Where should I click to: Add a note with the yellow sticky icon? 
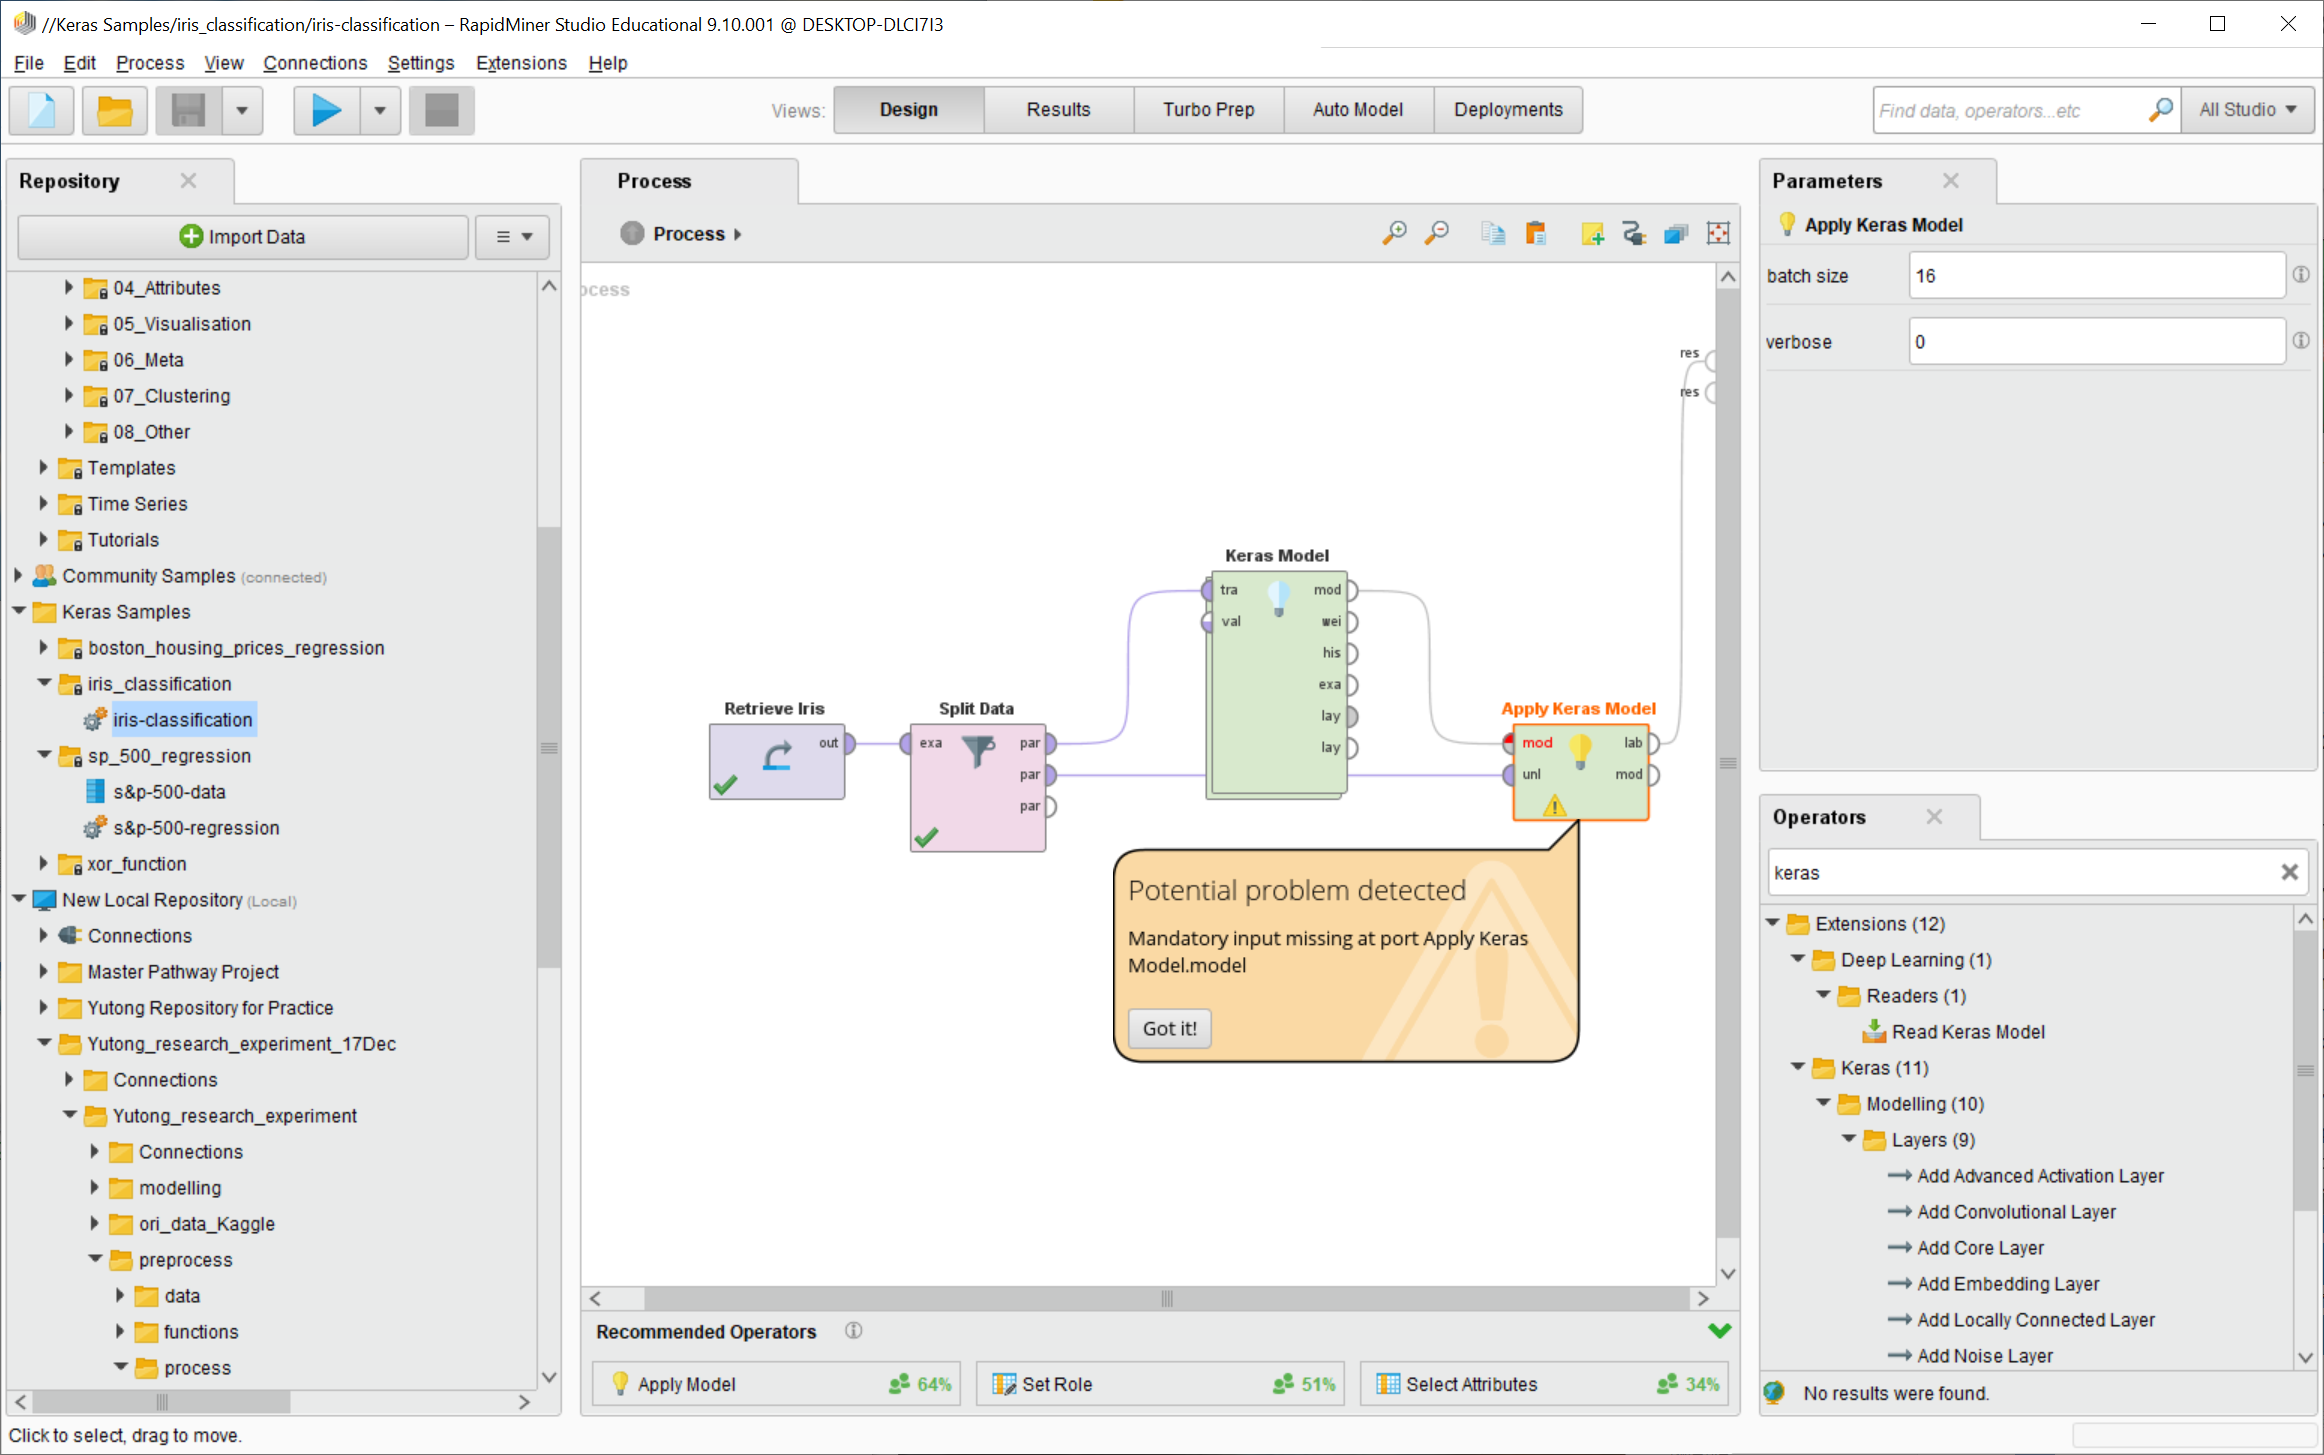[1592, 233]
